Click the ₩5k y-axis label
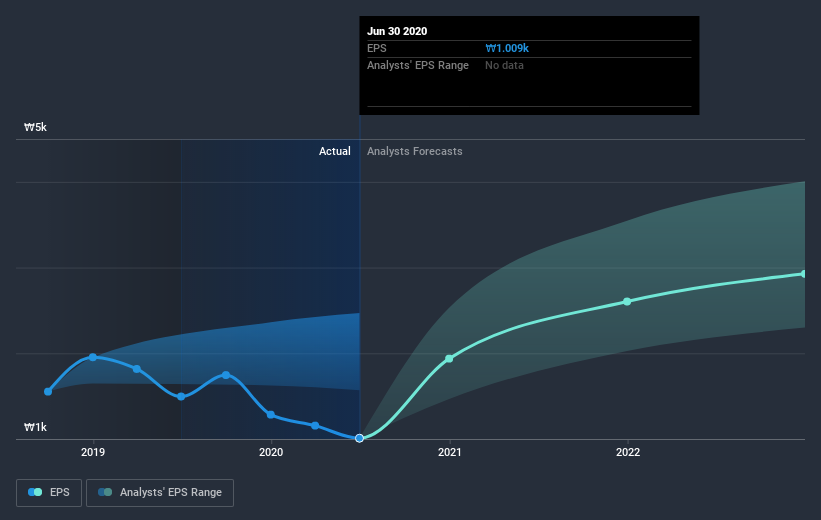This screenshot has width=821, height=520. [35, 127]
